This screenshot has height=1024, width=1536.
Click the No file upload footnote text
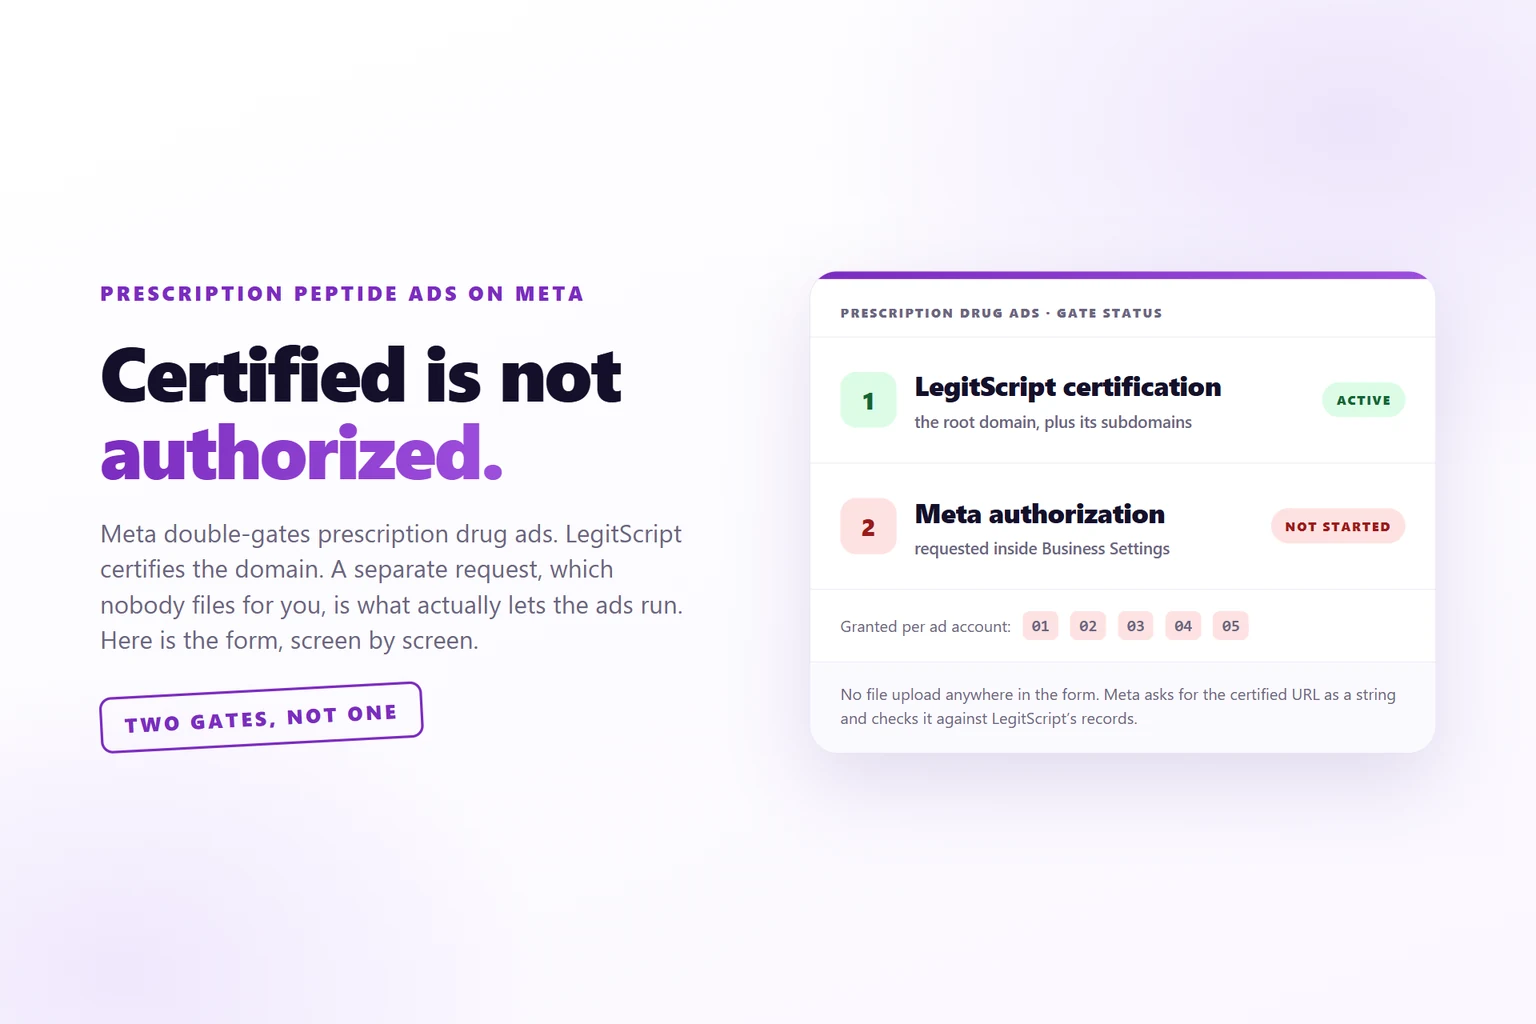(x=1118, y=706)
